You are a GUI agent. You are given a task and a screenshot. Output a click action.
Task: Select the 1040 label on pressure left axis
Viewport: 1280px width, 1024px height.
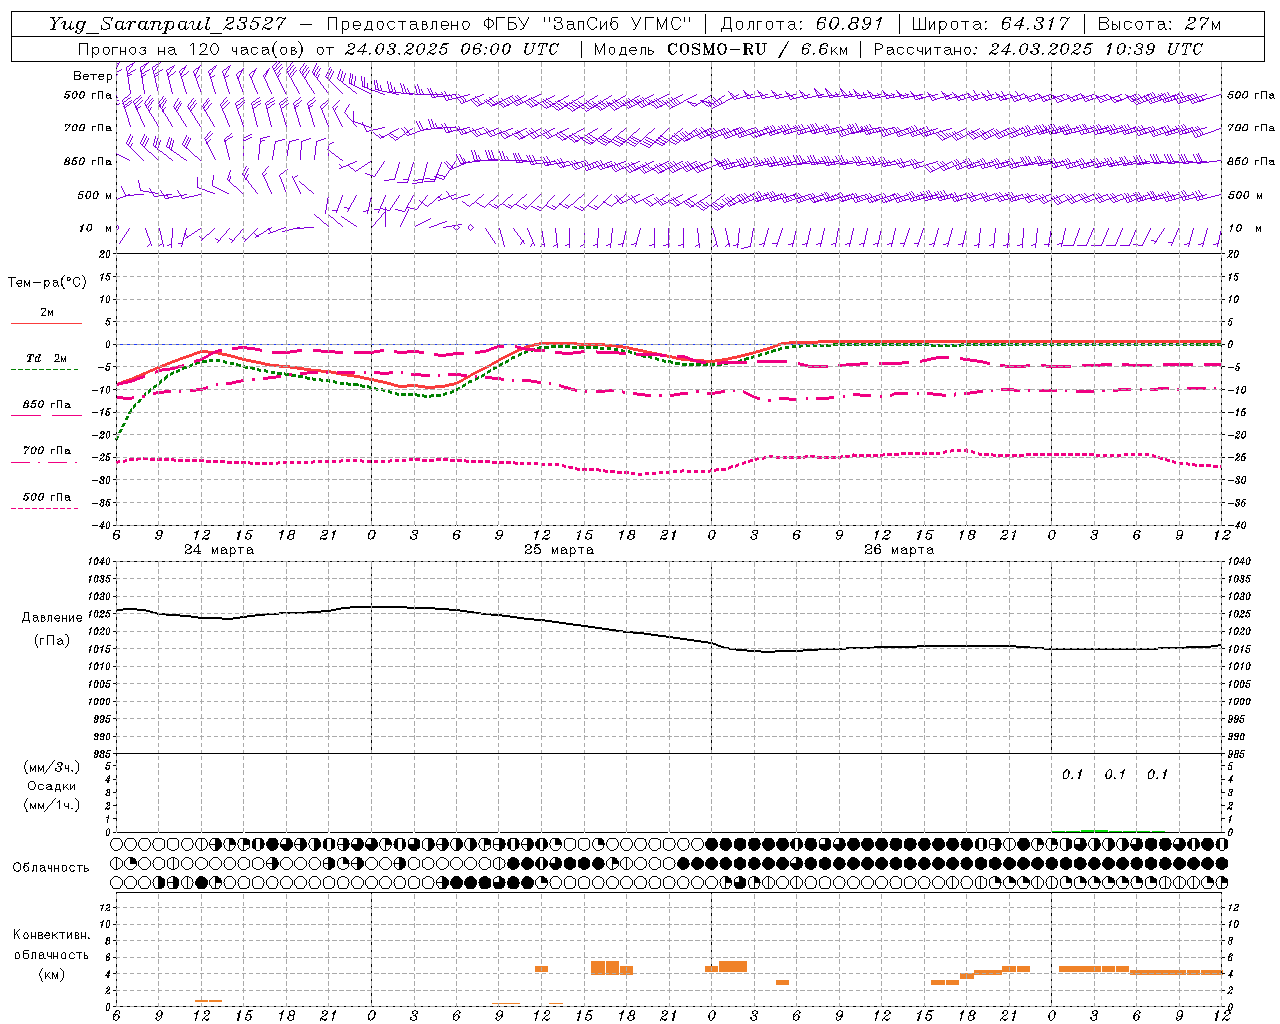tap(98, 562)
